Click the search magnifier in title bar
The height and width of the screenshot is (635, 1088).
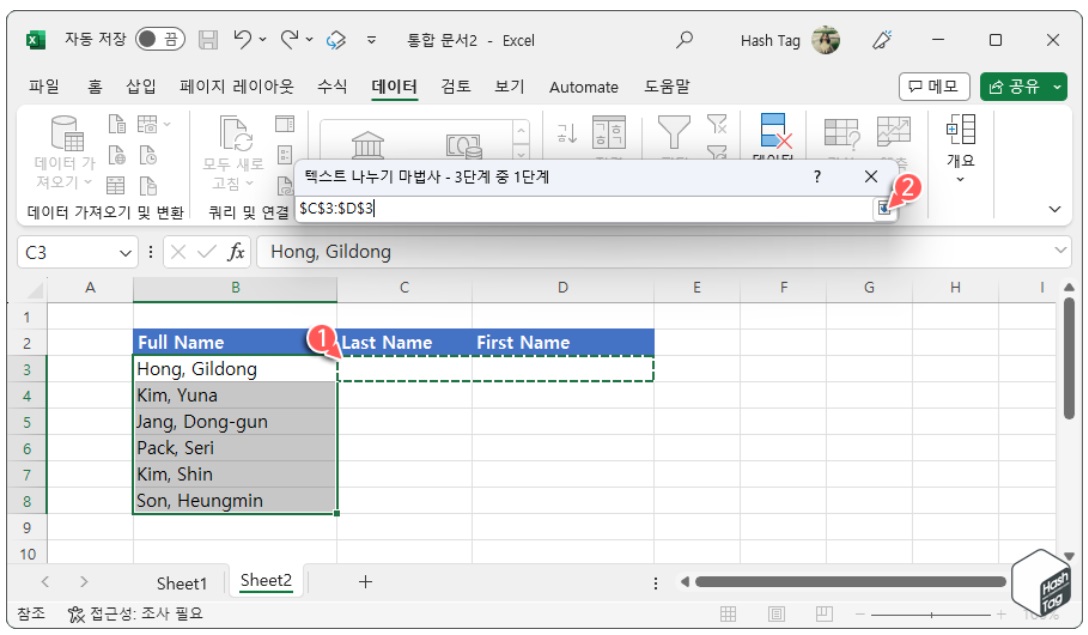(684, 40)
